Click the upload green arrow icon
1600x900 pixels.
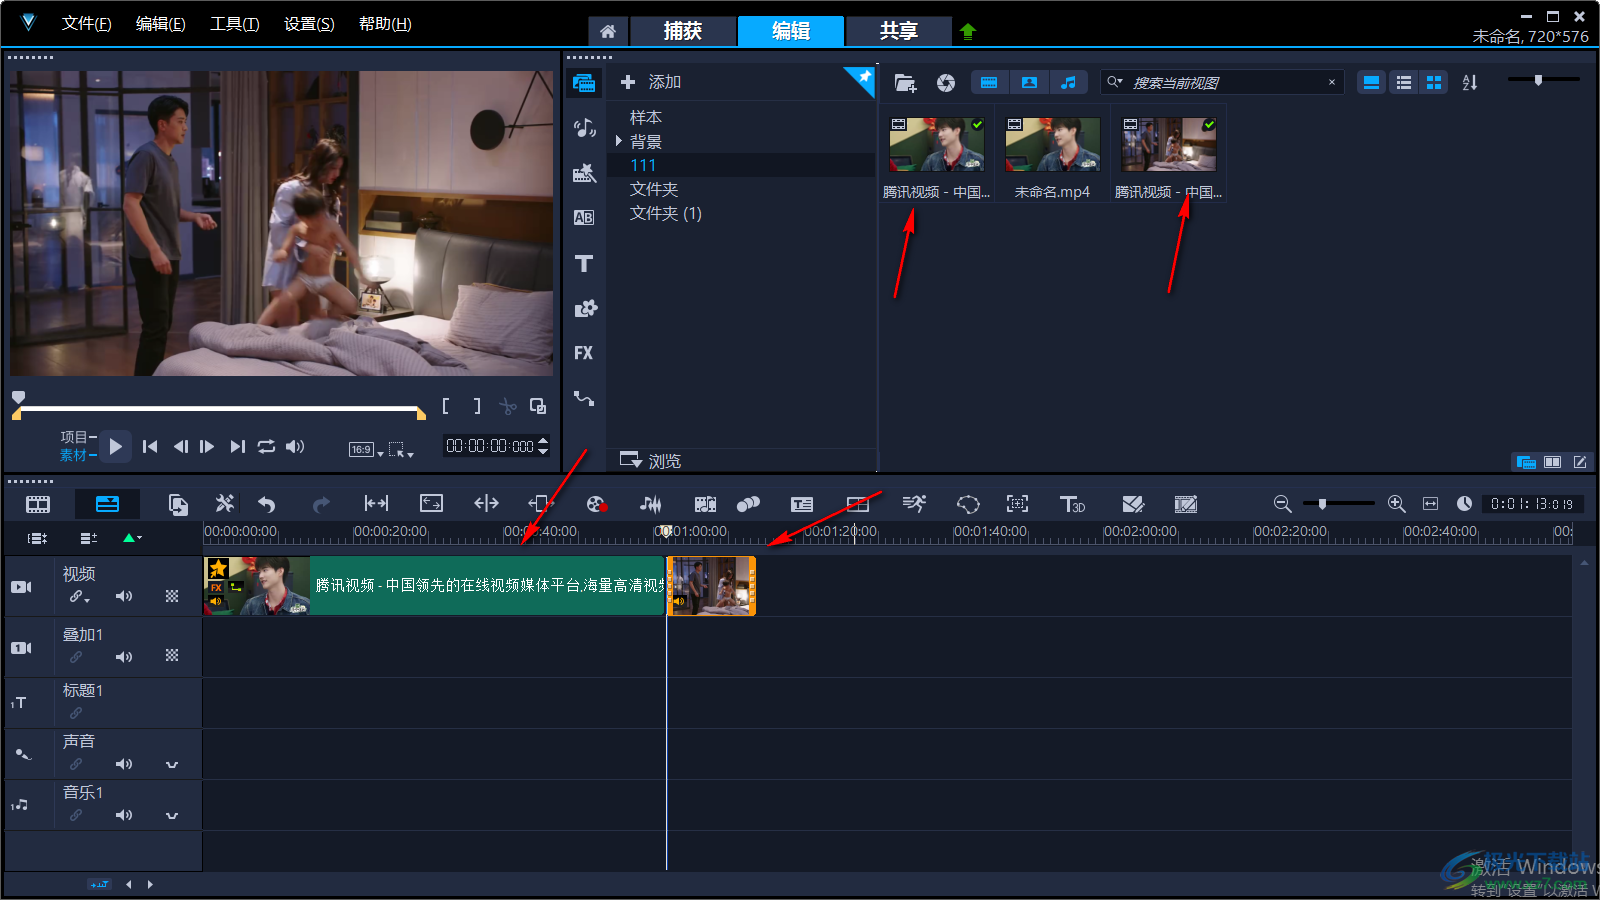[967, 31]
